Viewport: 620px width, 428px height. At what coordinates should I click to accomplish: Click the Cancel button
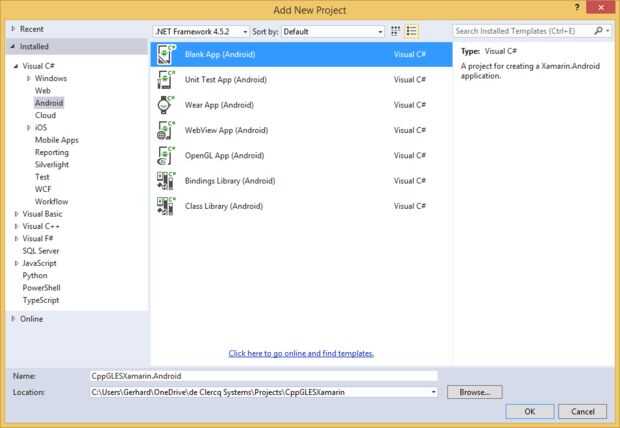[x=582, y=411]
